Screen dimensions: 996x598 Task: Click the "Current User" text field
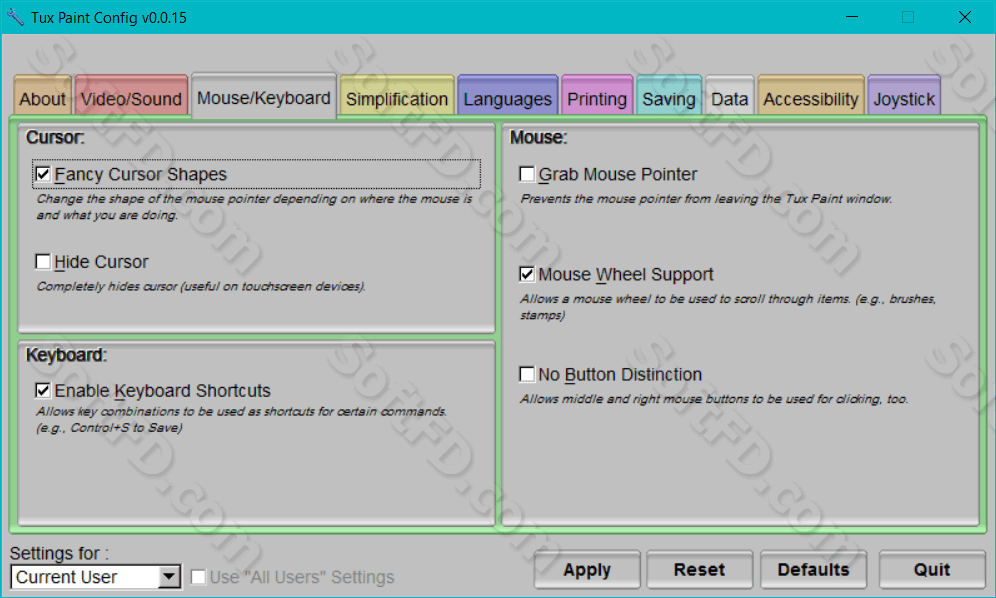click(x=85, y=577)
